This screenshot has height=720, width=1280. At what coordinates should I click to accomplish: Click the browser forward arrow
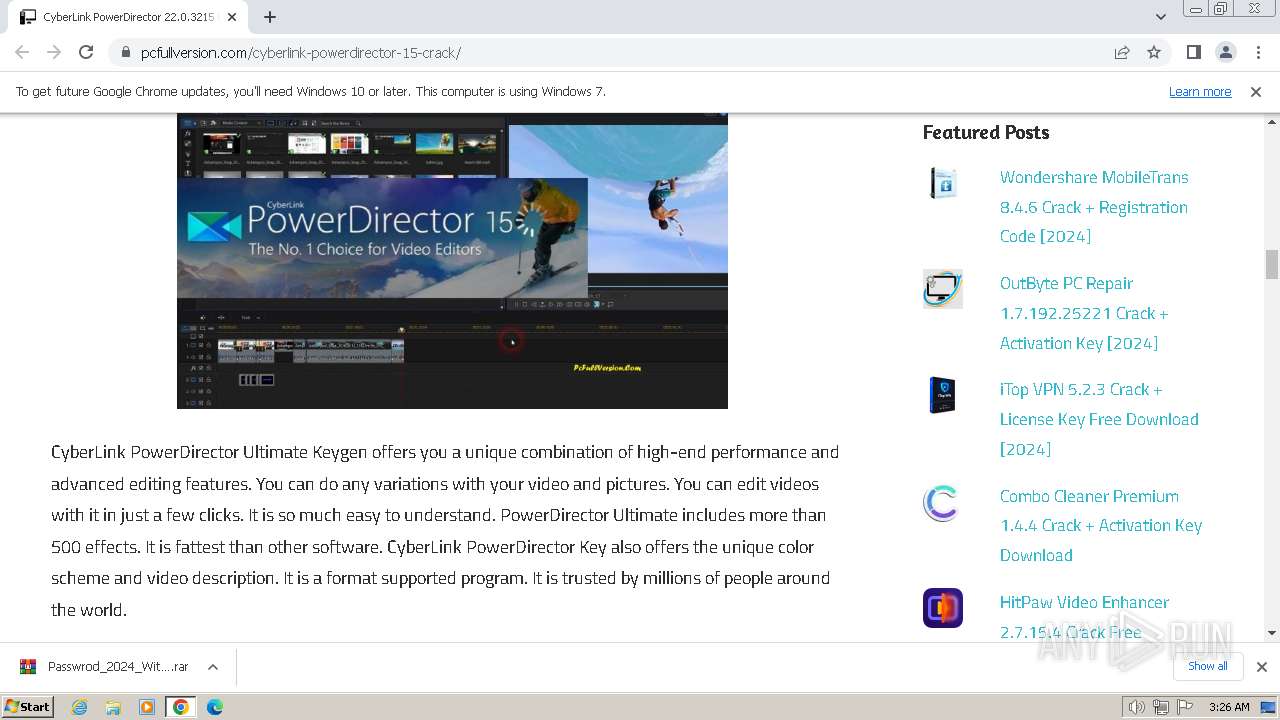(54, 52)
